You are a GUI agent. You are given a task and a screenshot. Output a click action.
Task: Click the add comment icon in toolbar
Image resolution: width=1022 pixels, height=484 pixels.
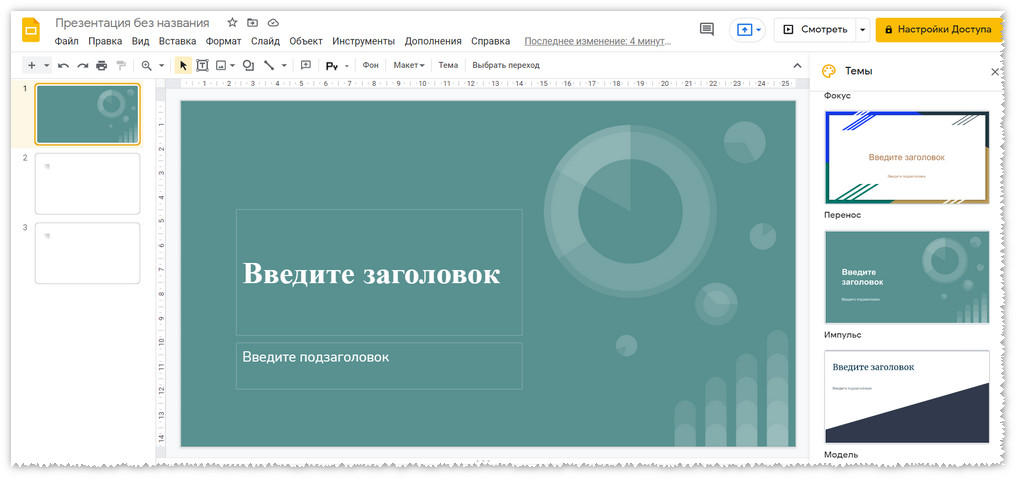click(x=306, y=66)
